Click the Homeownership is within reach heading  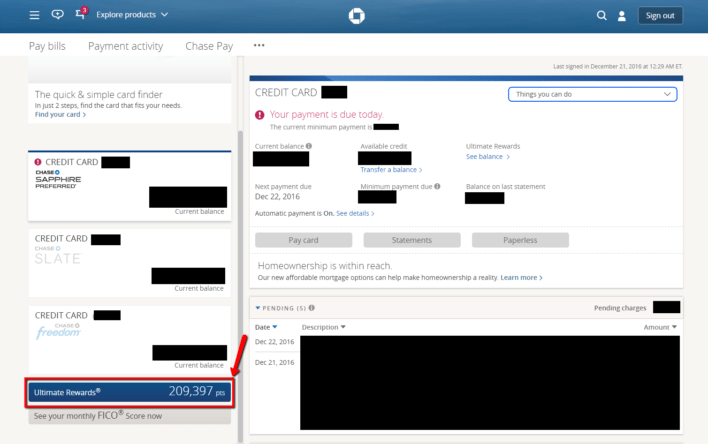[325, 266]
